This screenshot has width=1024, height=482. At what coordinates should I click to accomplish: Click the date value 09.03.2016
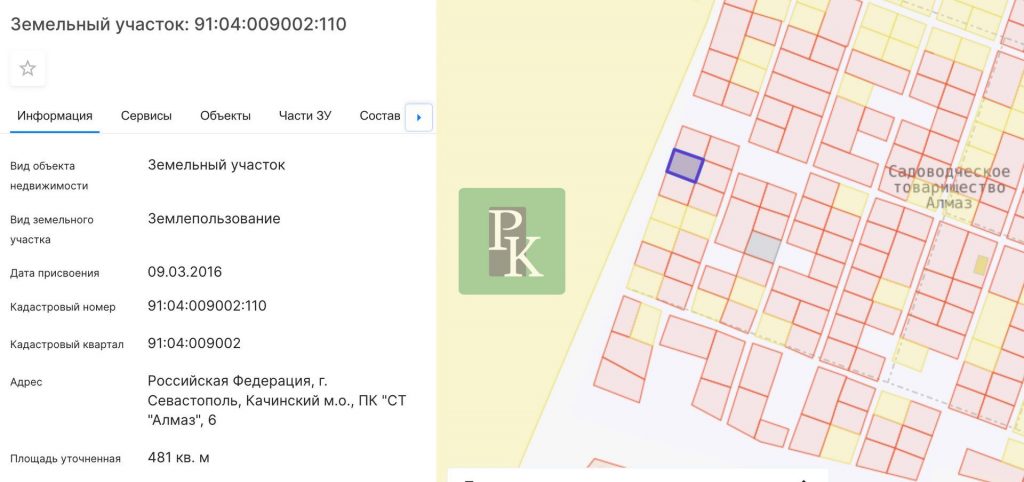185,272
